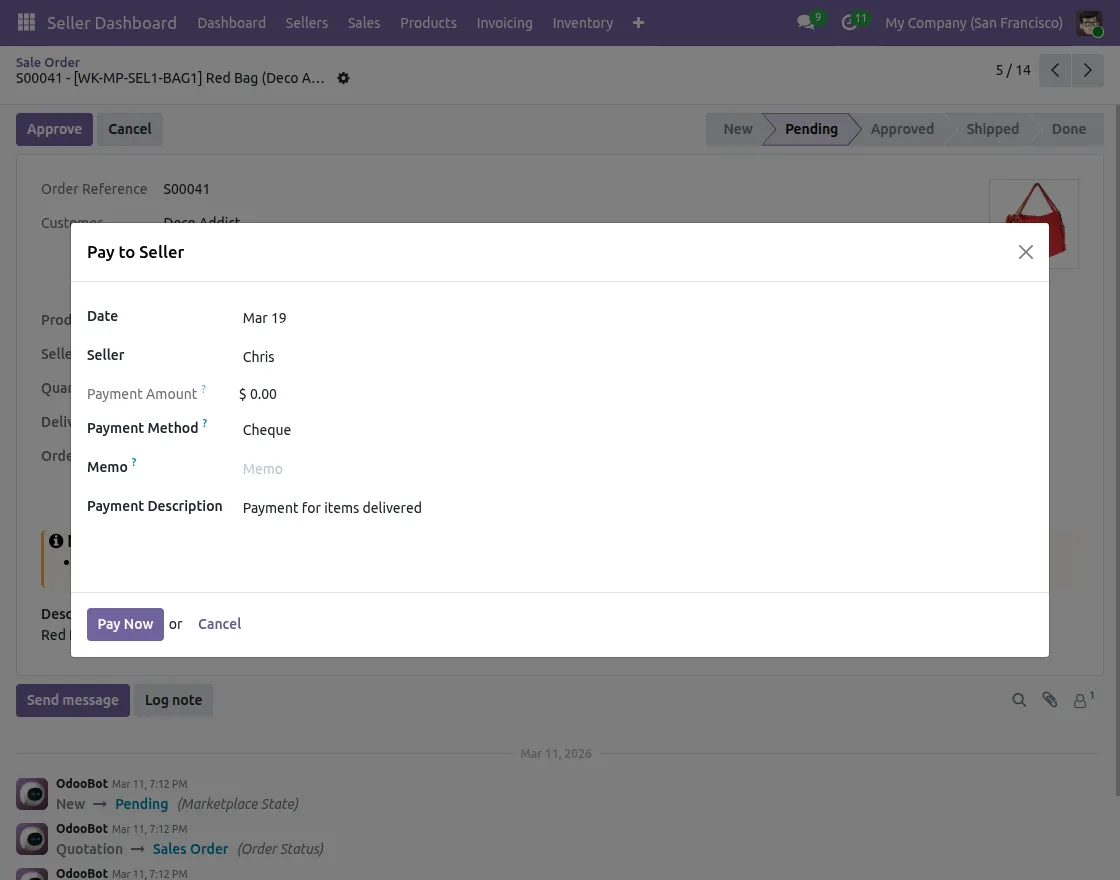The image size is (1120, 880).
Task: Click Sales Order link in OdooBot message
Action: 190,849
